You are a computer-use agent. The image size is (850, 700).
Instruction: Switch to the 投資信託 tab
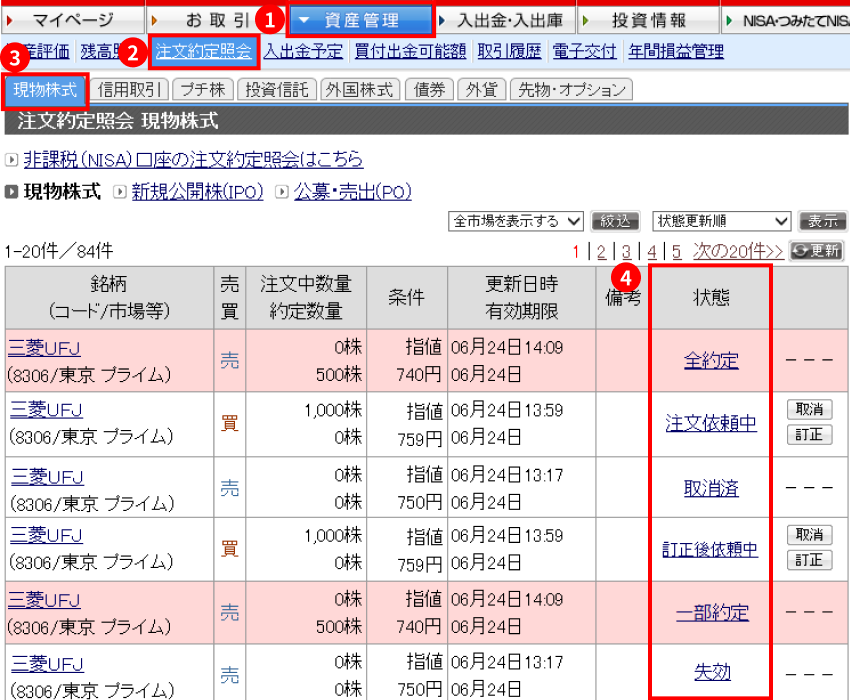(x=277, y=90)
